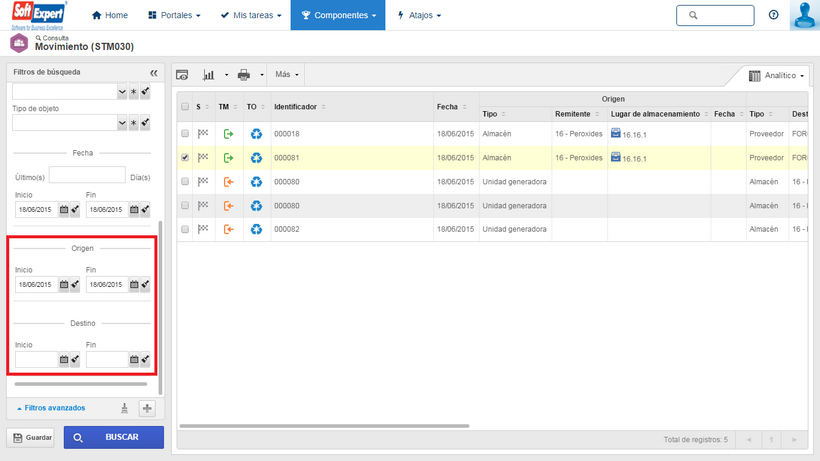This screenshot has height=461, width=820.
Task: Open calendar for Fecha Fin field
Action: (134, 210)
